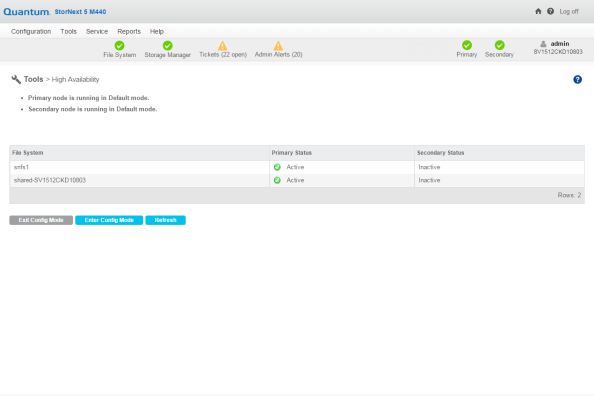Click the Refresh button
This screenshot has height=396, width=594.
click(x=166, y=220)
